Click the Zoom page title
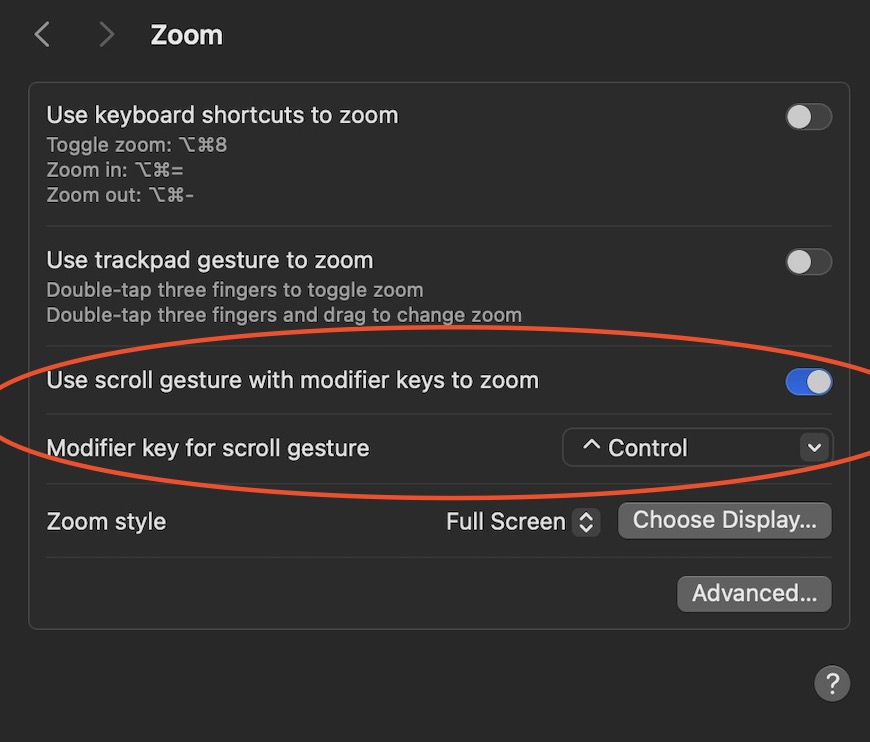Viewport: 870px width, 742px height. (186, 35)
